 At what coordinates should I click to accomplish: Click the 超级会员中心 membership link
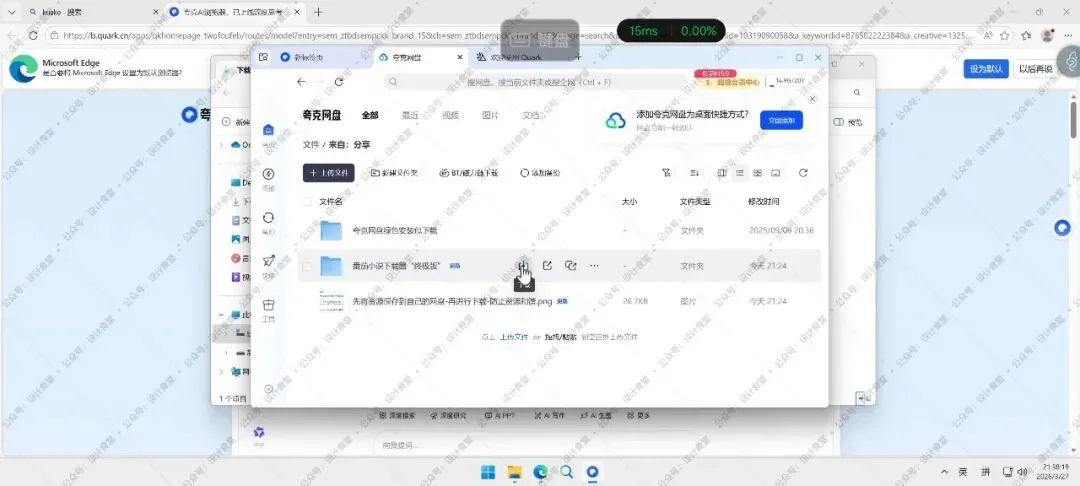(x=733, y=82)
